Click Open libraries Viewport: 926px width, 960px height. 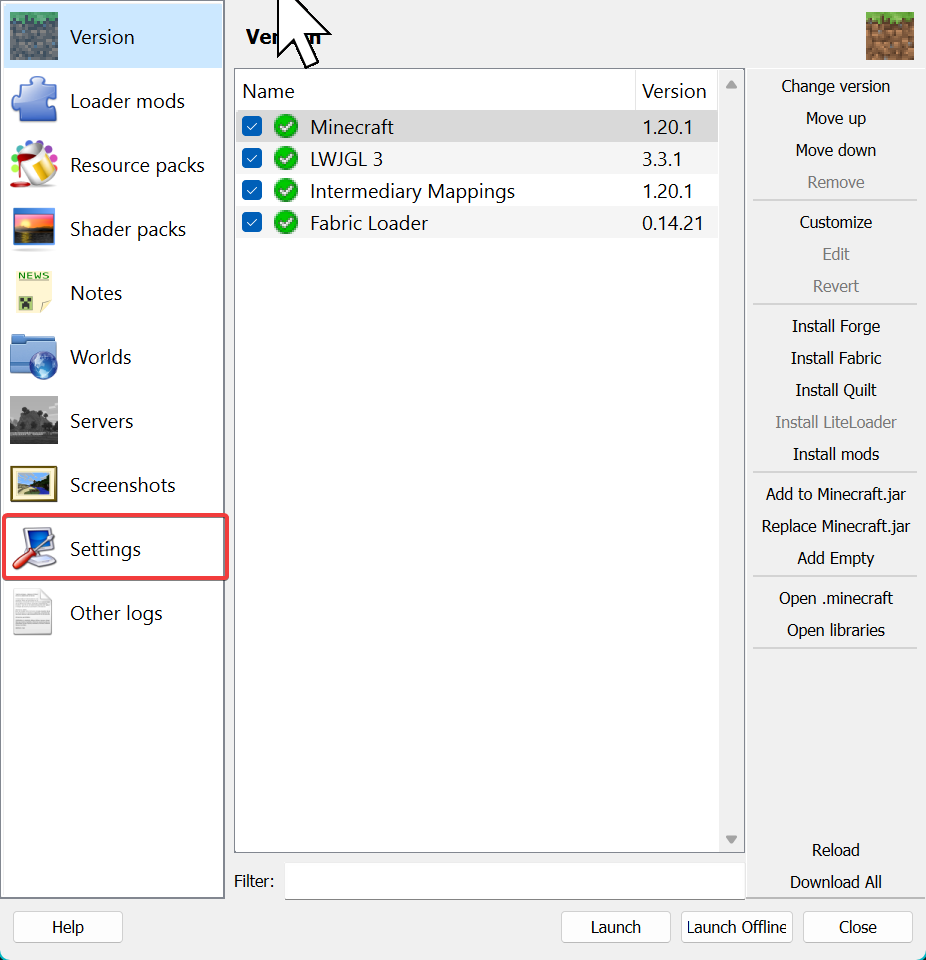click(835, 630)
